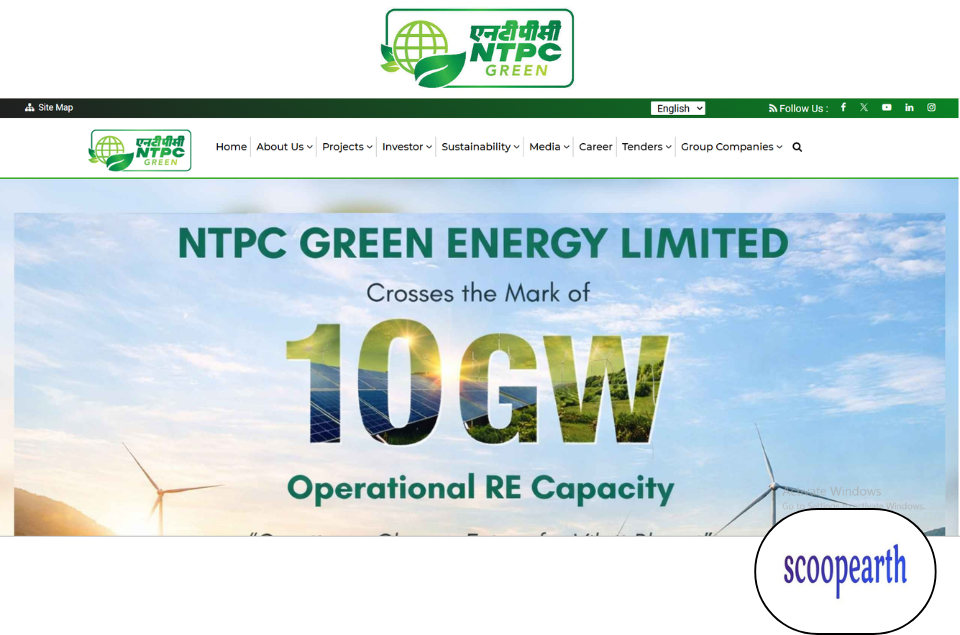Open the X (Twitter) icon
The width and height of the screenshot is (960, 635).
point(864,107)
